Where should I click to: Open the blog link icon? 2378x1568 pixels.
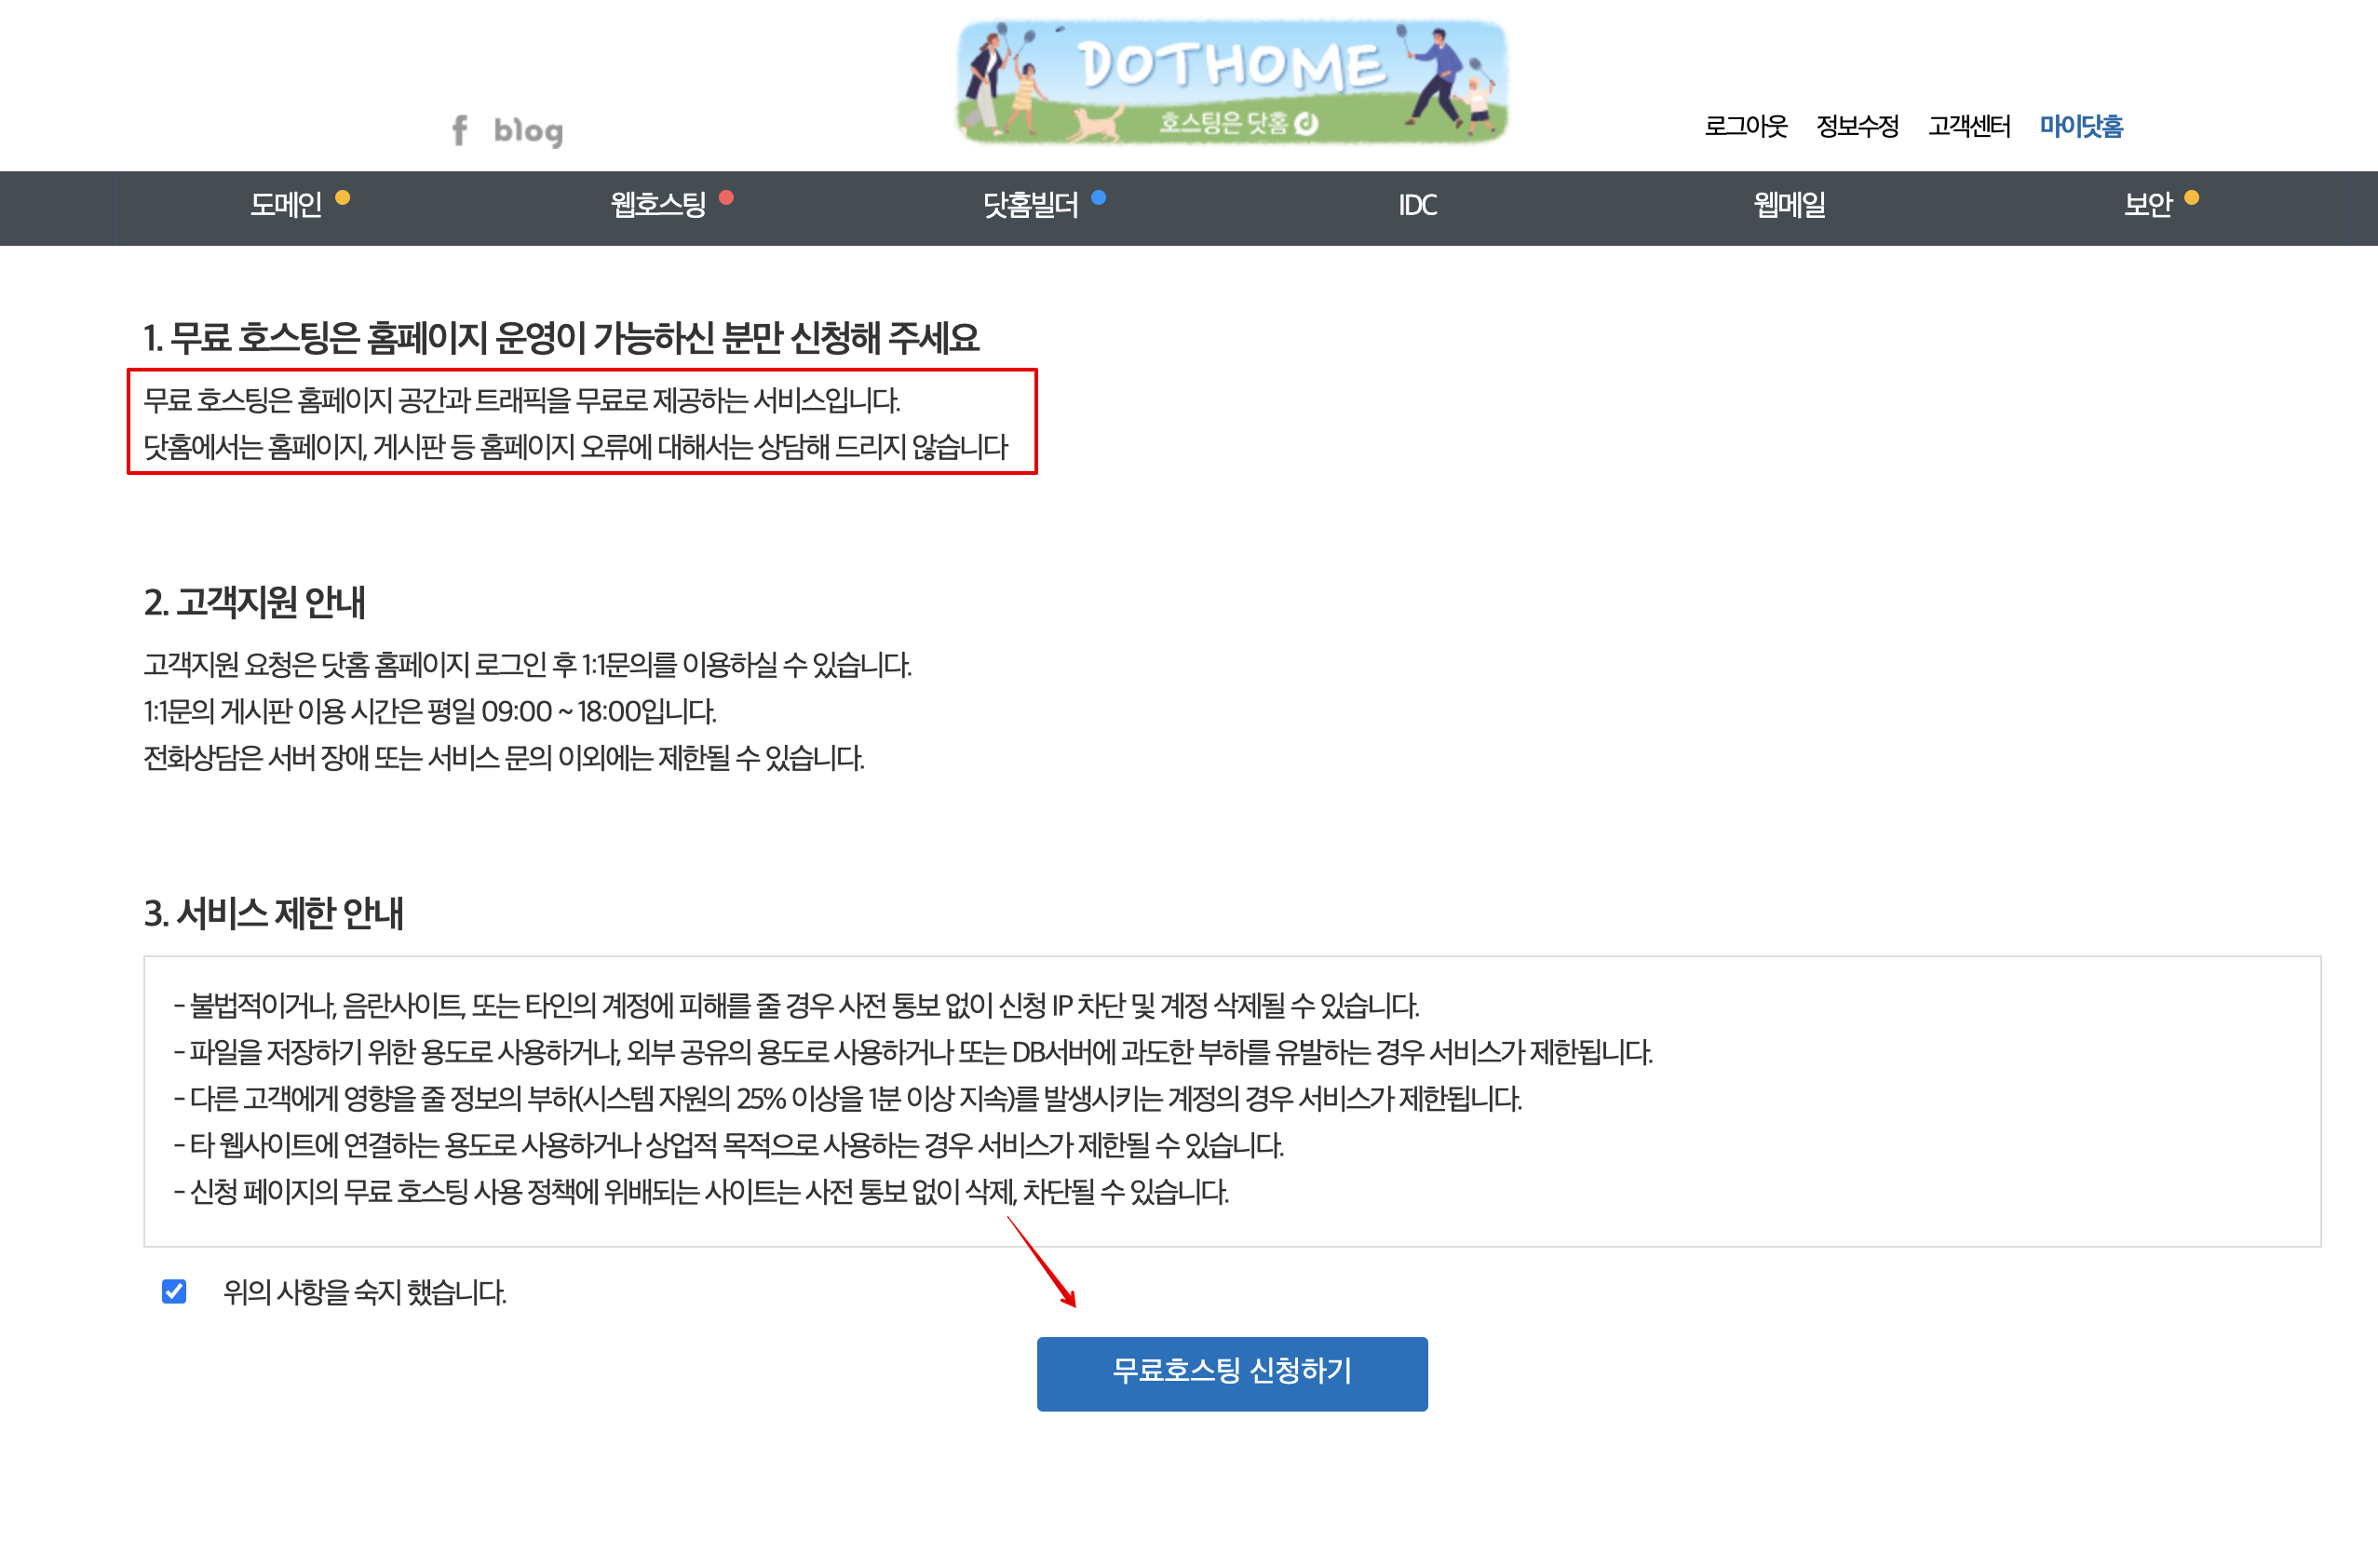click(528, 131)
